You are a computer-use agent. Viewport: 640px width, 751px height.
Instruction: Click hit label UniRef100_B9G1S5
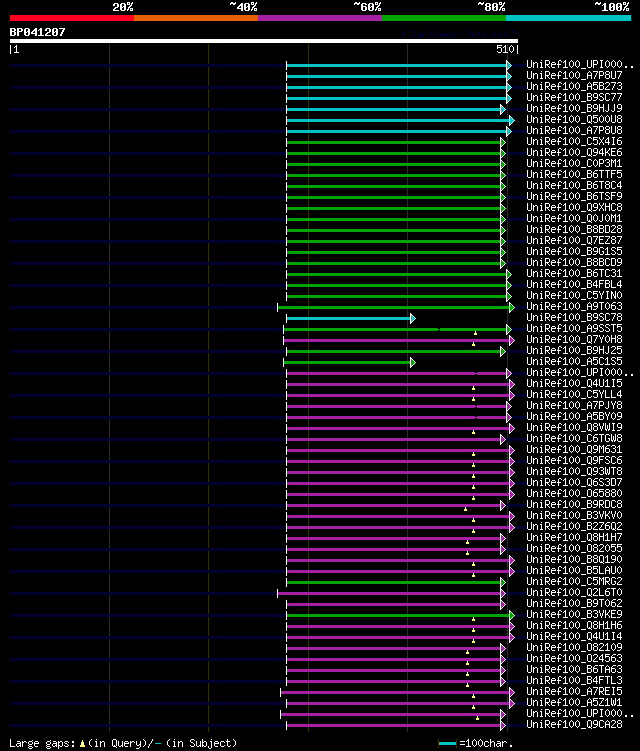click(574, 251)
